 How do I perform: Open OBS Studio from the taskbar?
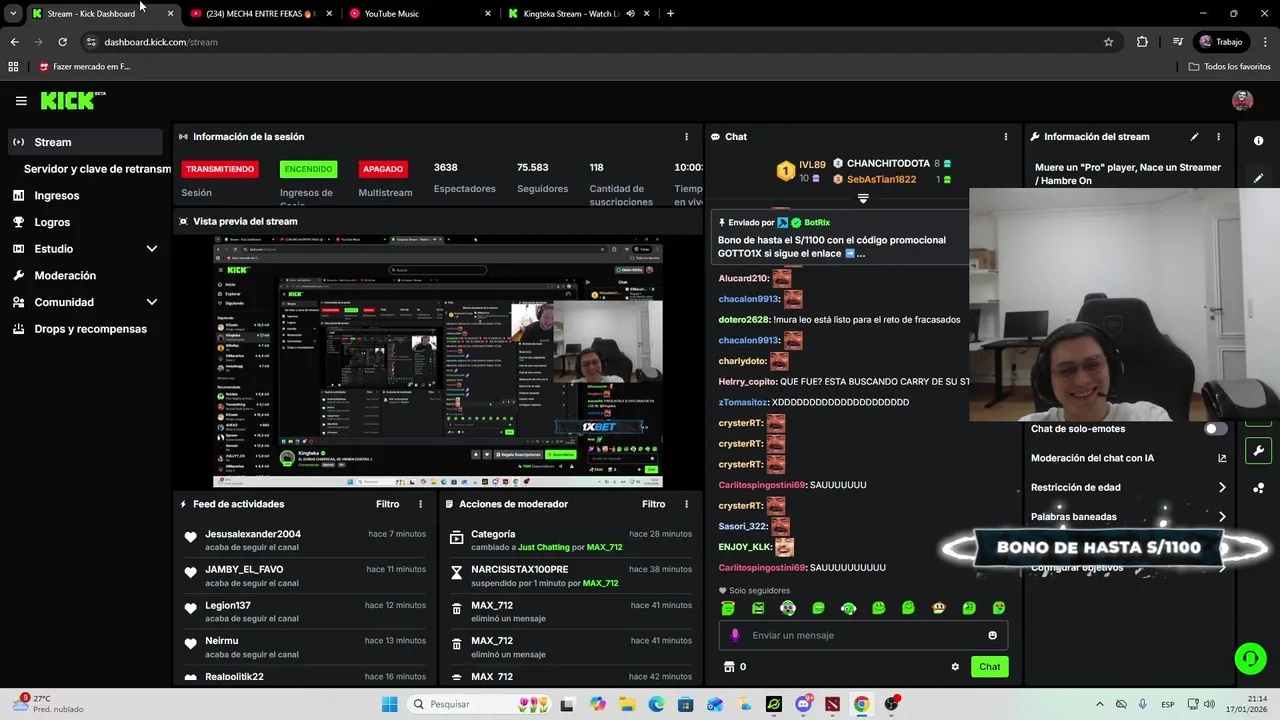(x=891, y=704)
